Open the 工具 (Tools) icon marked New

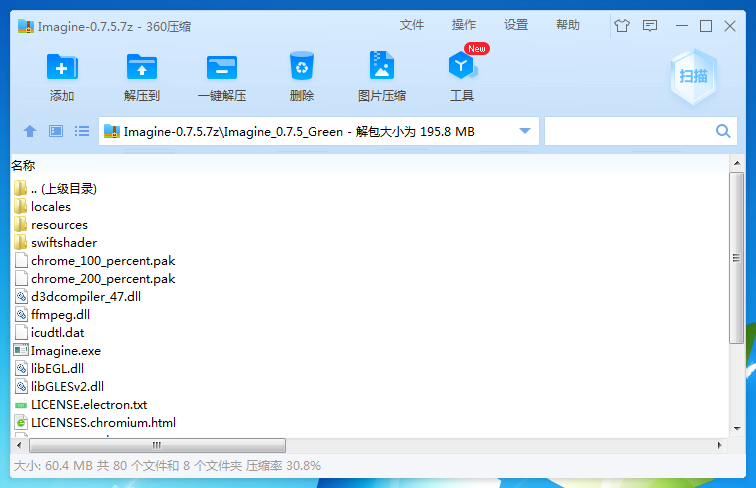(x=462, y=66)
